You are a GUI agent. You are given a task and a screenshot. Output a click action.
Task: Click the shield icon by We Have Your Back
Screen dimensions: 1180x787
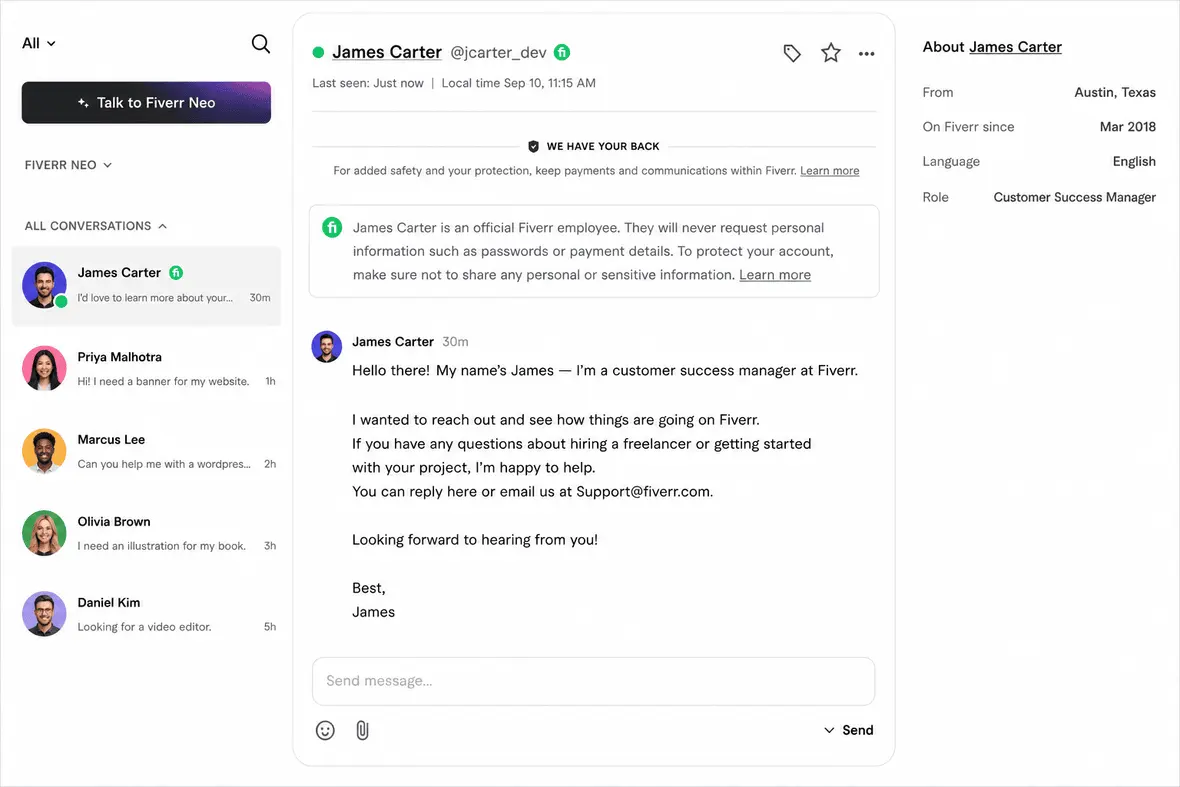[x=534, y=146]
